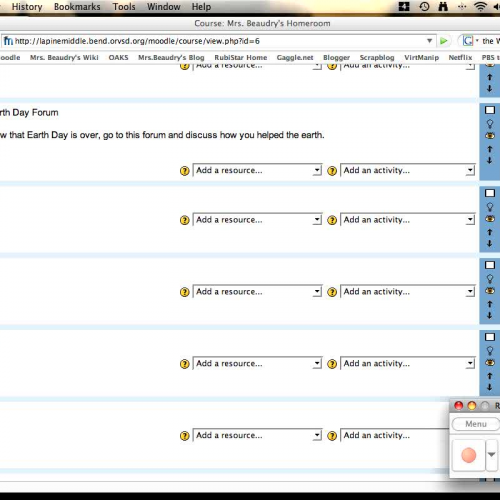Expand the address bar URL history arrow
500x500 pixels.
coord(430,41)
